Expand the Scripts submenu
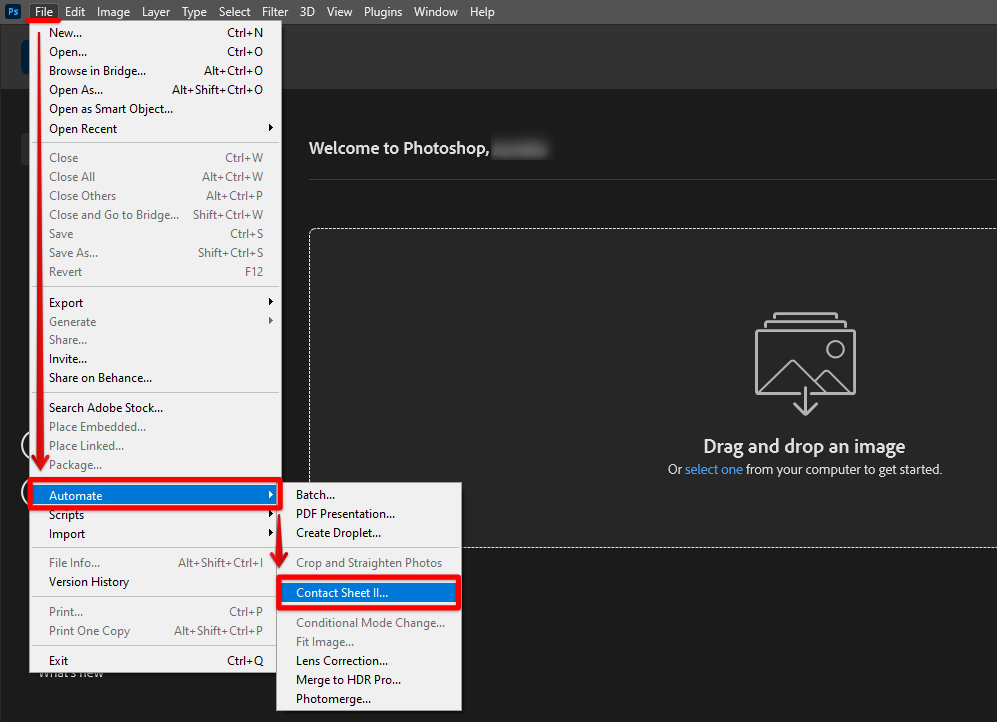Image resolution: width=997 pixels, height=722 pixels. tap(156, 515)
